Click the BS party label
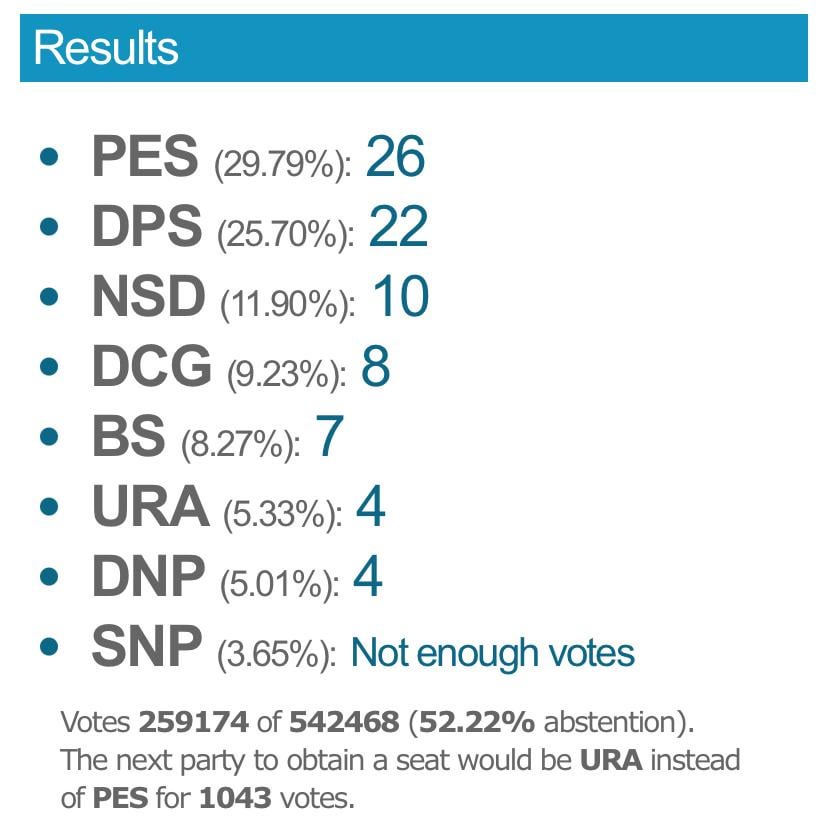The image size is (828, 827). 128,438
